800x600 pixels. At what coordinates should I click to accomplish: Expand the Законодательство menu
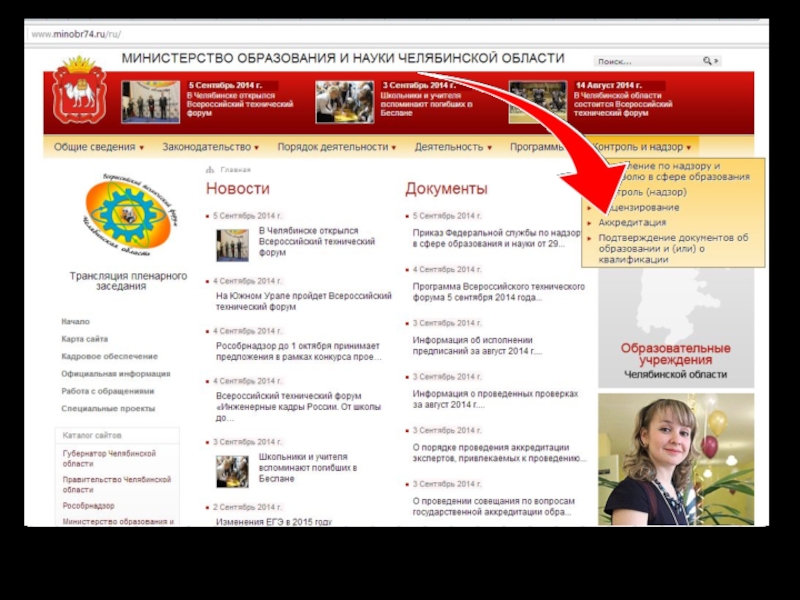210,147
